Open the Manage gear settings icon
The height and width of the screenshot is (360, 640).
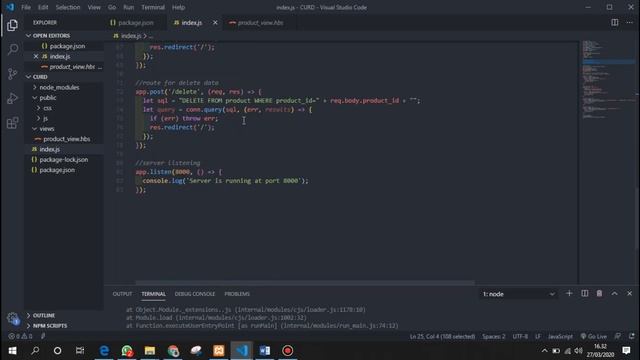coord(12,318)
